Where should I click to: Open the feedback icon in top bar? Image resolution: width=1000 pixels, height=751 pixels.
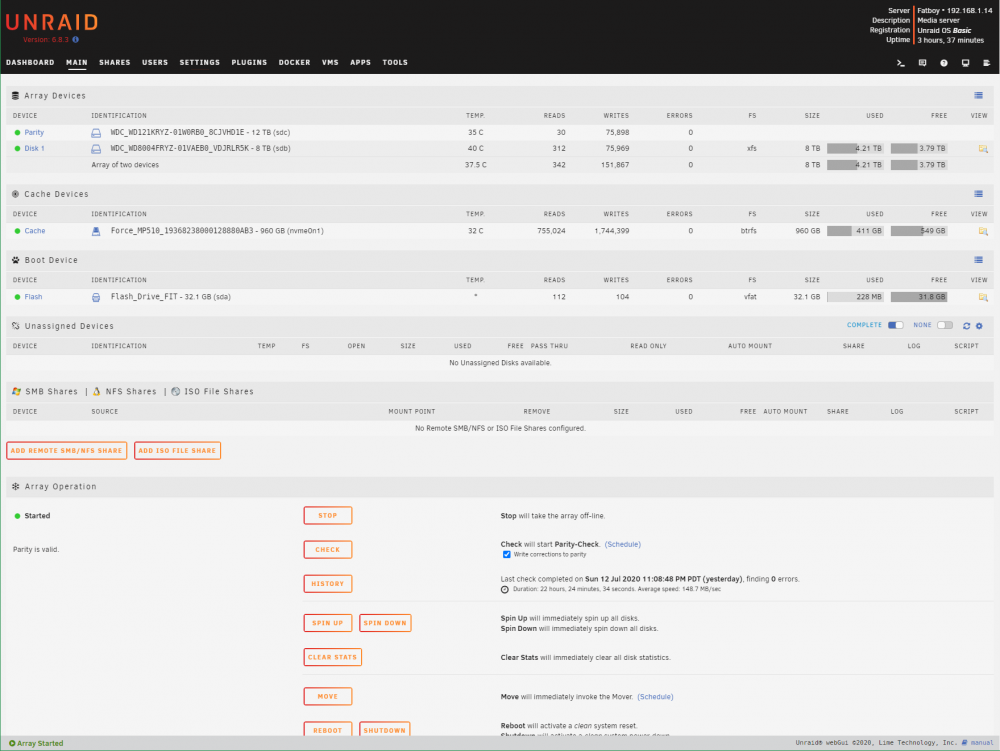pos(922,63)
